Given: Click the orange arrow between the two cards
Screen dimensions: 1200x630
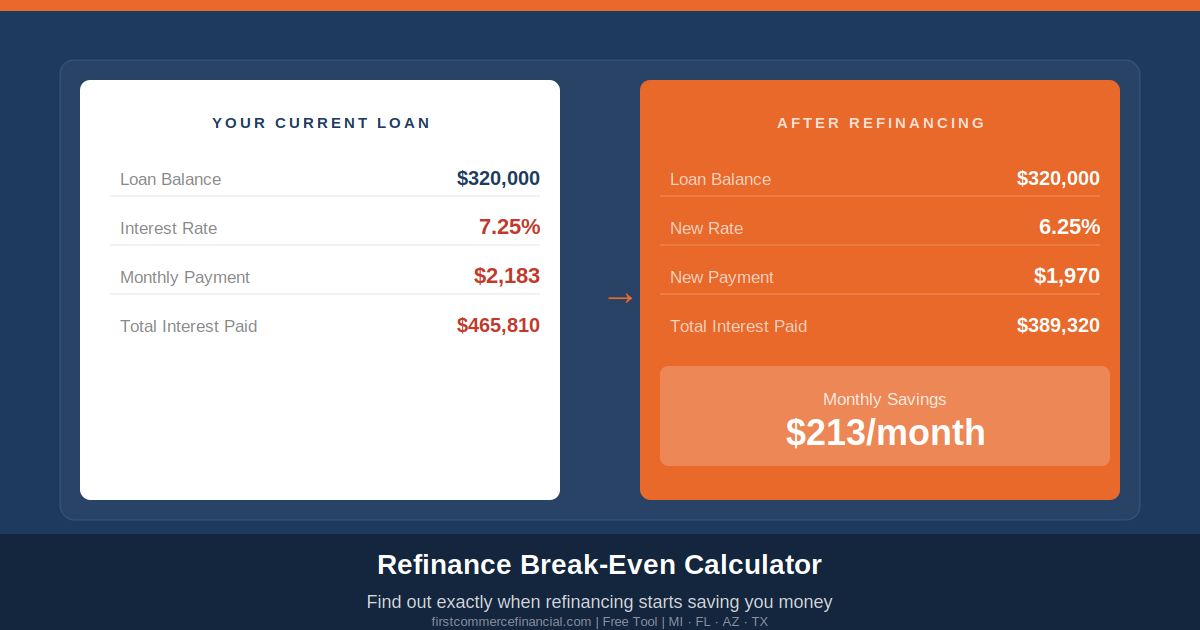Looking at the screenshot, I should tap(620, 297).
